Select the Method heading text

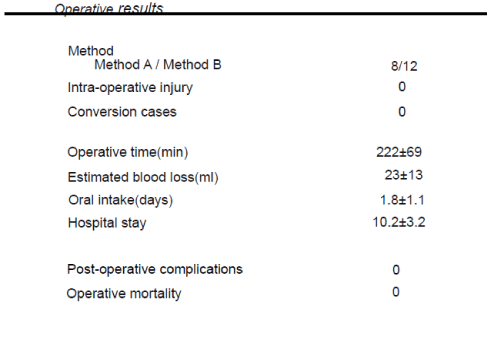(x=91, y=51)
